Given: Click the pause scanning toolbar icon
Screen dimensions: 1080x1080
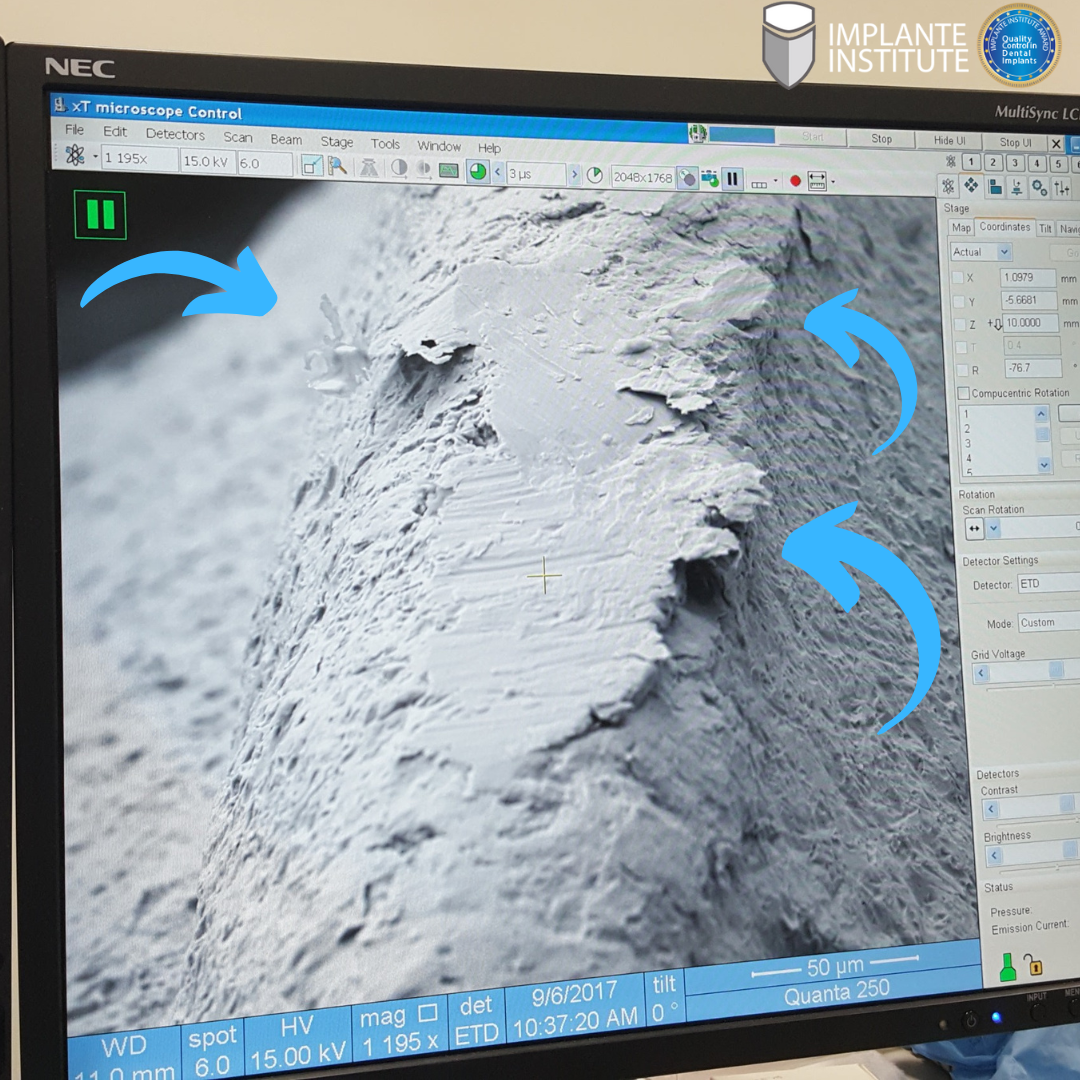Looking at the screenshot, I should pyautogui.click(x=733, y=179).
